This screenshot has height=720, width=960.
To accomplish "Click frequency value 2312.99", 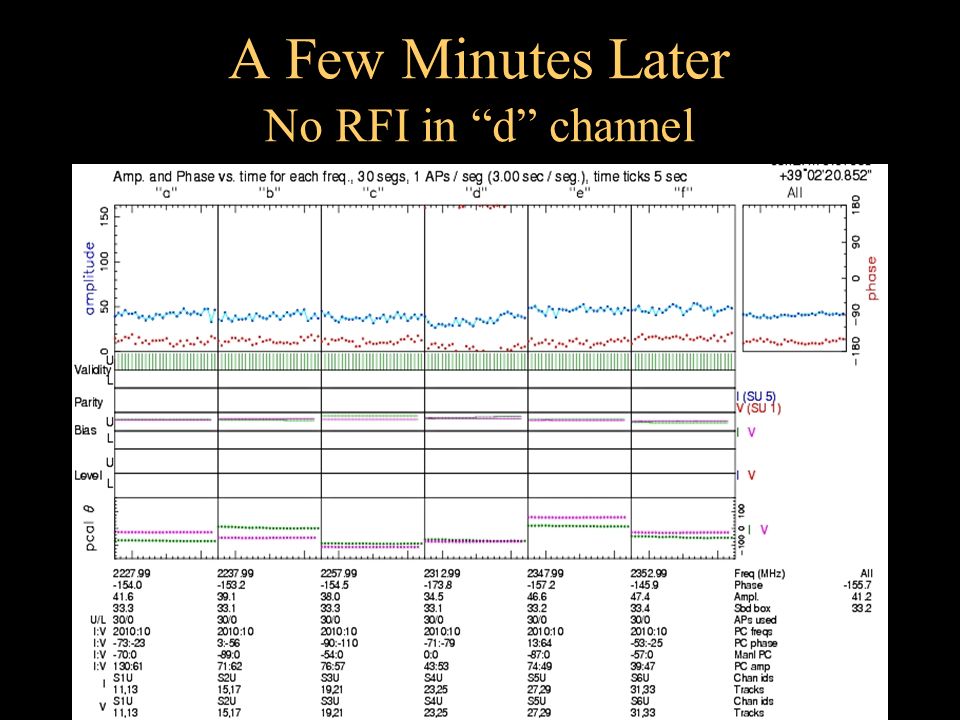I will 443,574.
